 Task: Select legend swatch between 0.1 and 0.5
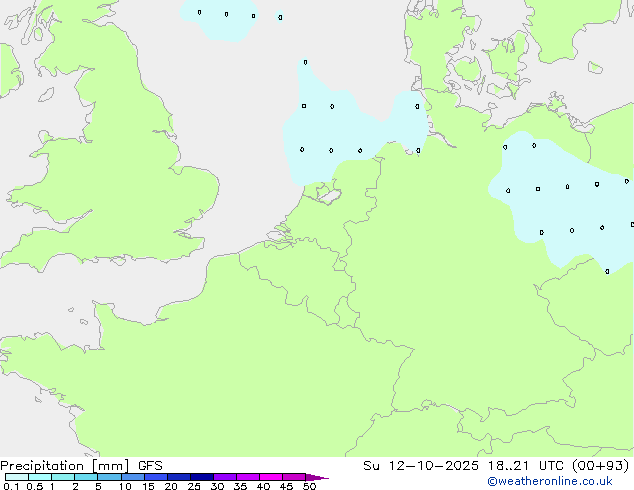(x=17, y=477)
